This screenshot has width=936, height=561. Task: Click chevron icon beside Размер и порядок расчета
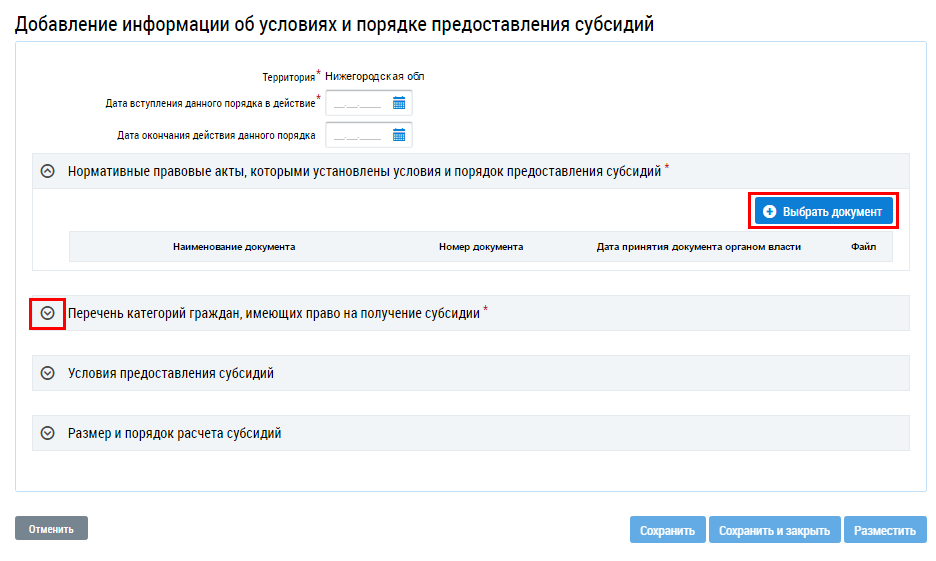coord(47,433)
